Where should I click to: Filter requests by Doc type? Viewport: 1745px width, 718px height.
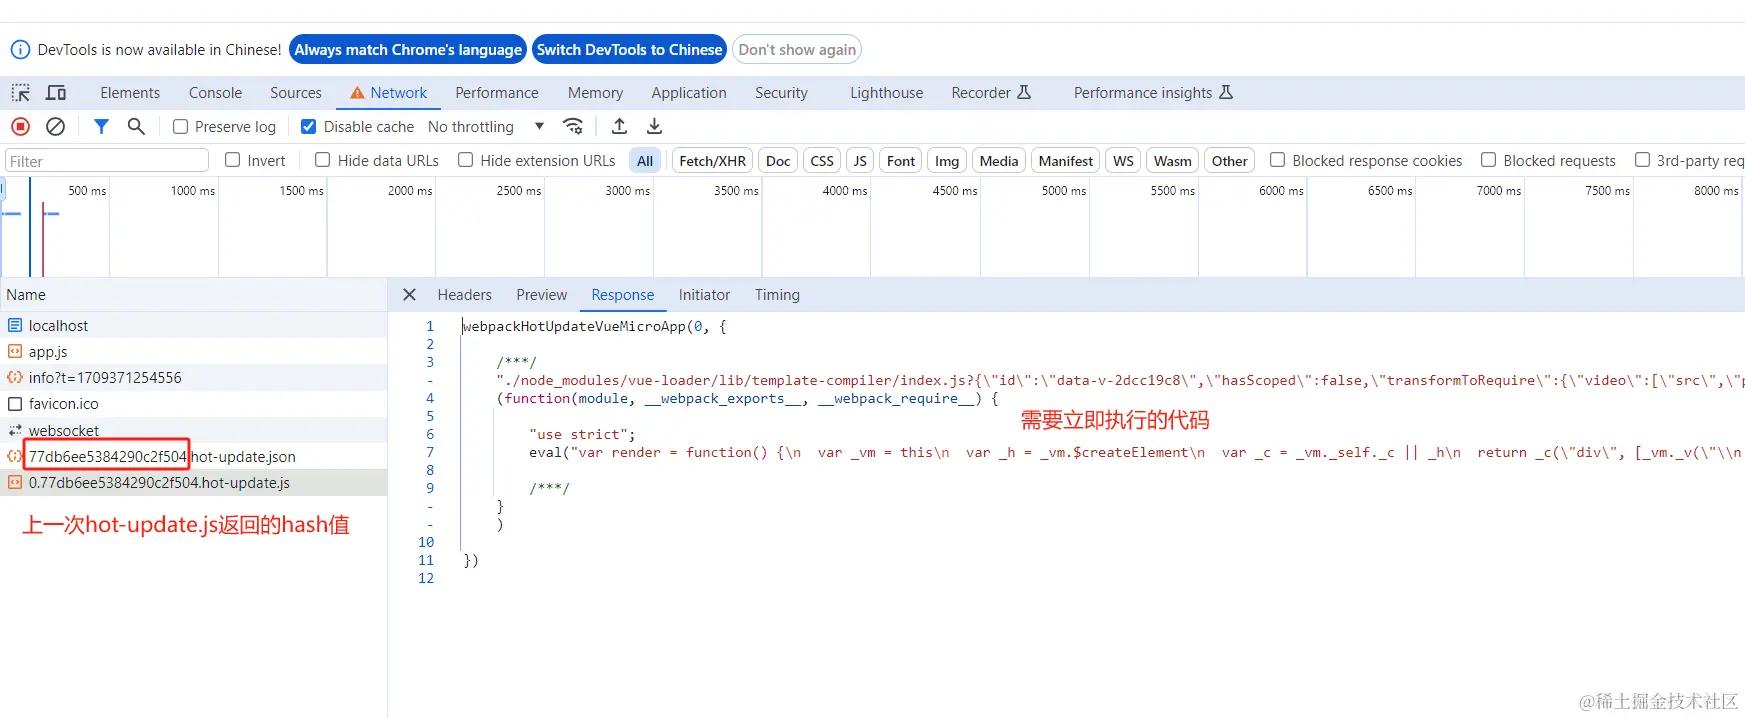pos(778,161)
